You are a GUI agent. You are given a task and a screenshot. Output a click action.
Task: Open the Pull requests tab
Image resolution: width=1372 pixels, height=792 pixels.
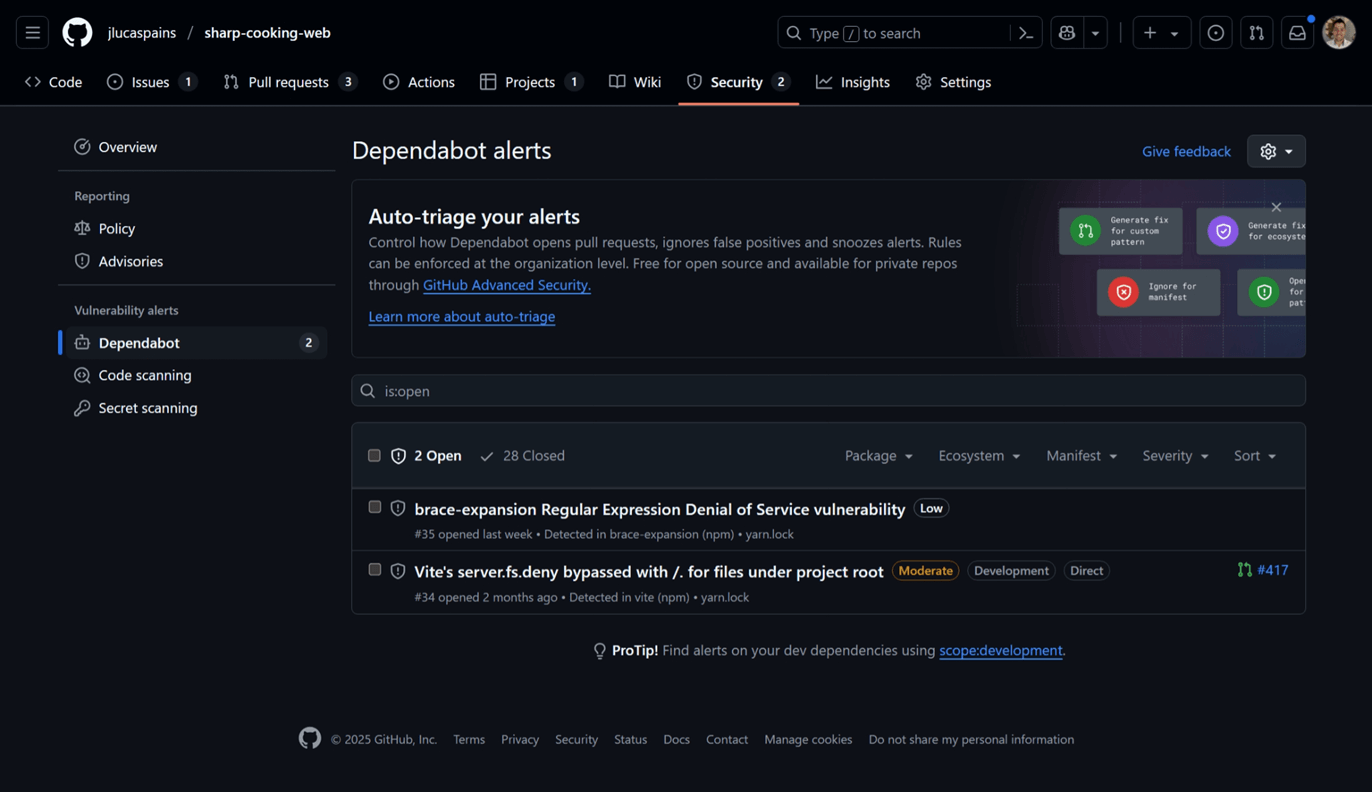pos(290,82)
